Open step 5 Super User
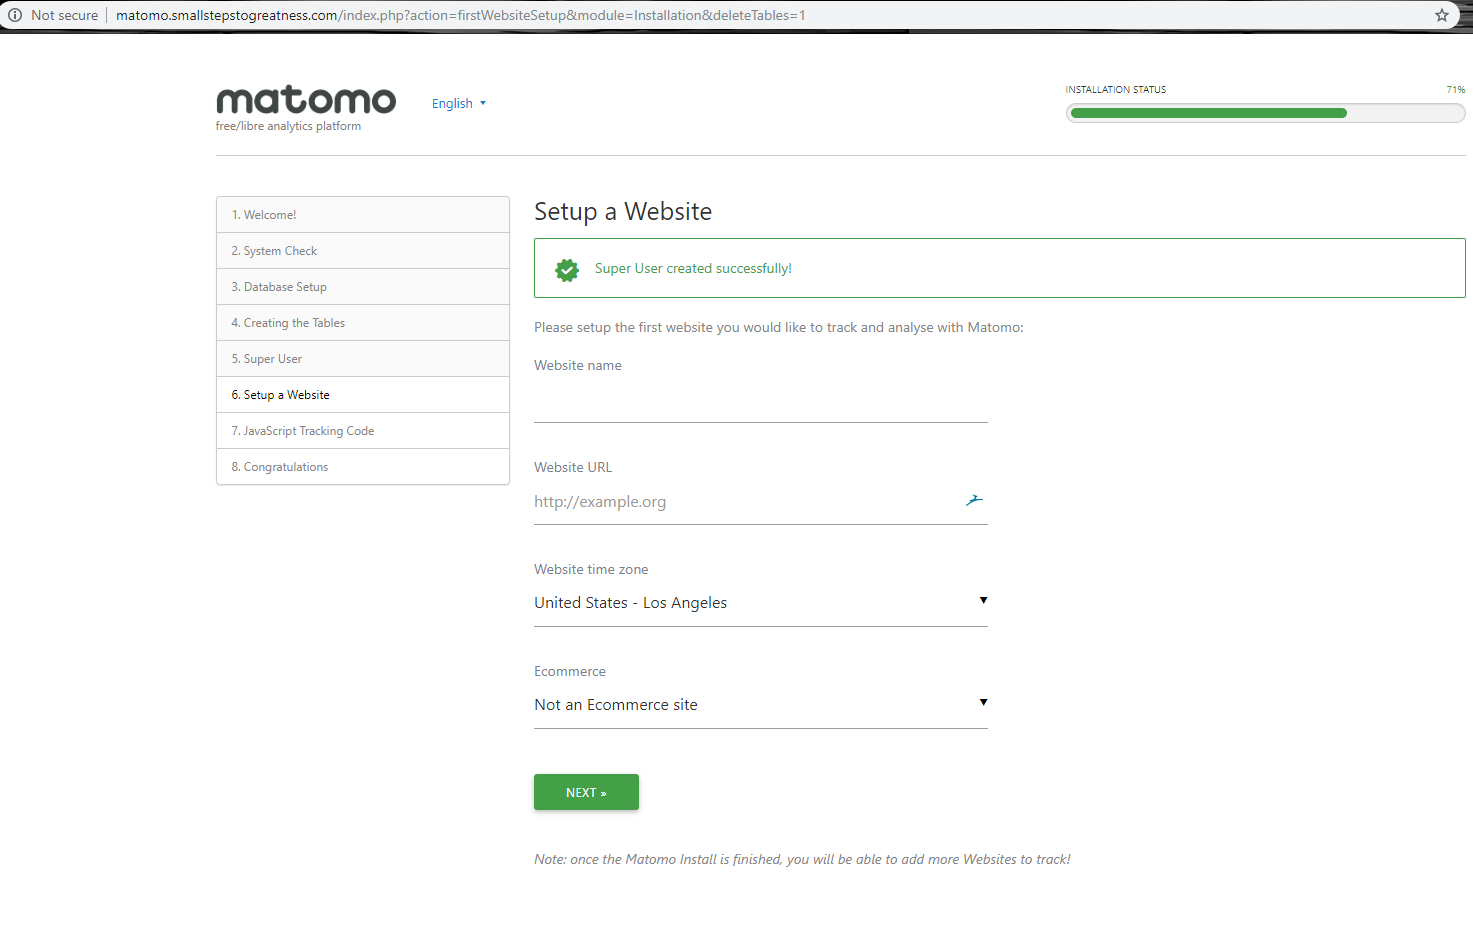Image resolution: width=1473 pixels, height=933 pixels. point(363,359)
